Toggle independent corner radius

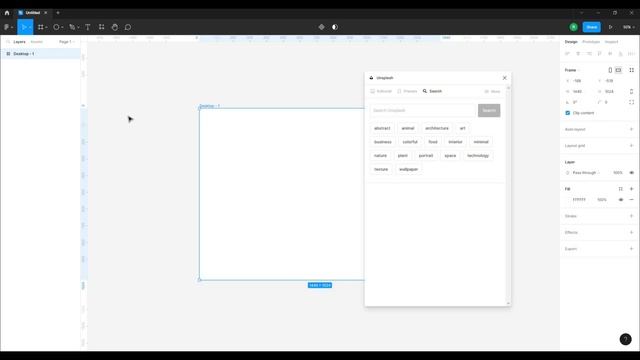coord(631,102)
